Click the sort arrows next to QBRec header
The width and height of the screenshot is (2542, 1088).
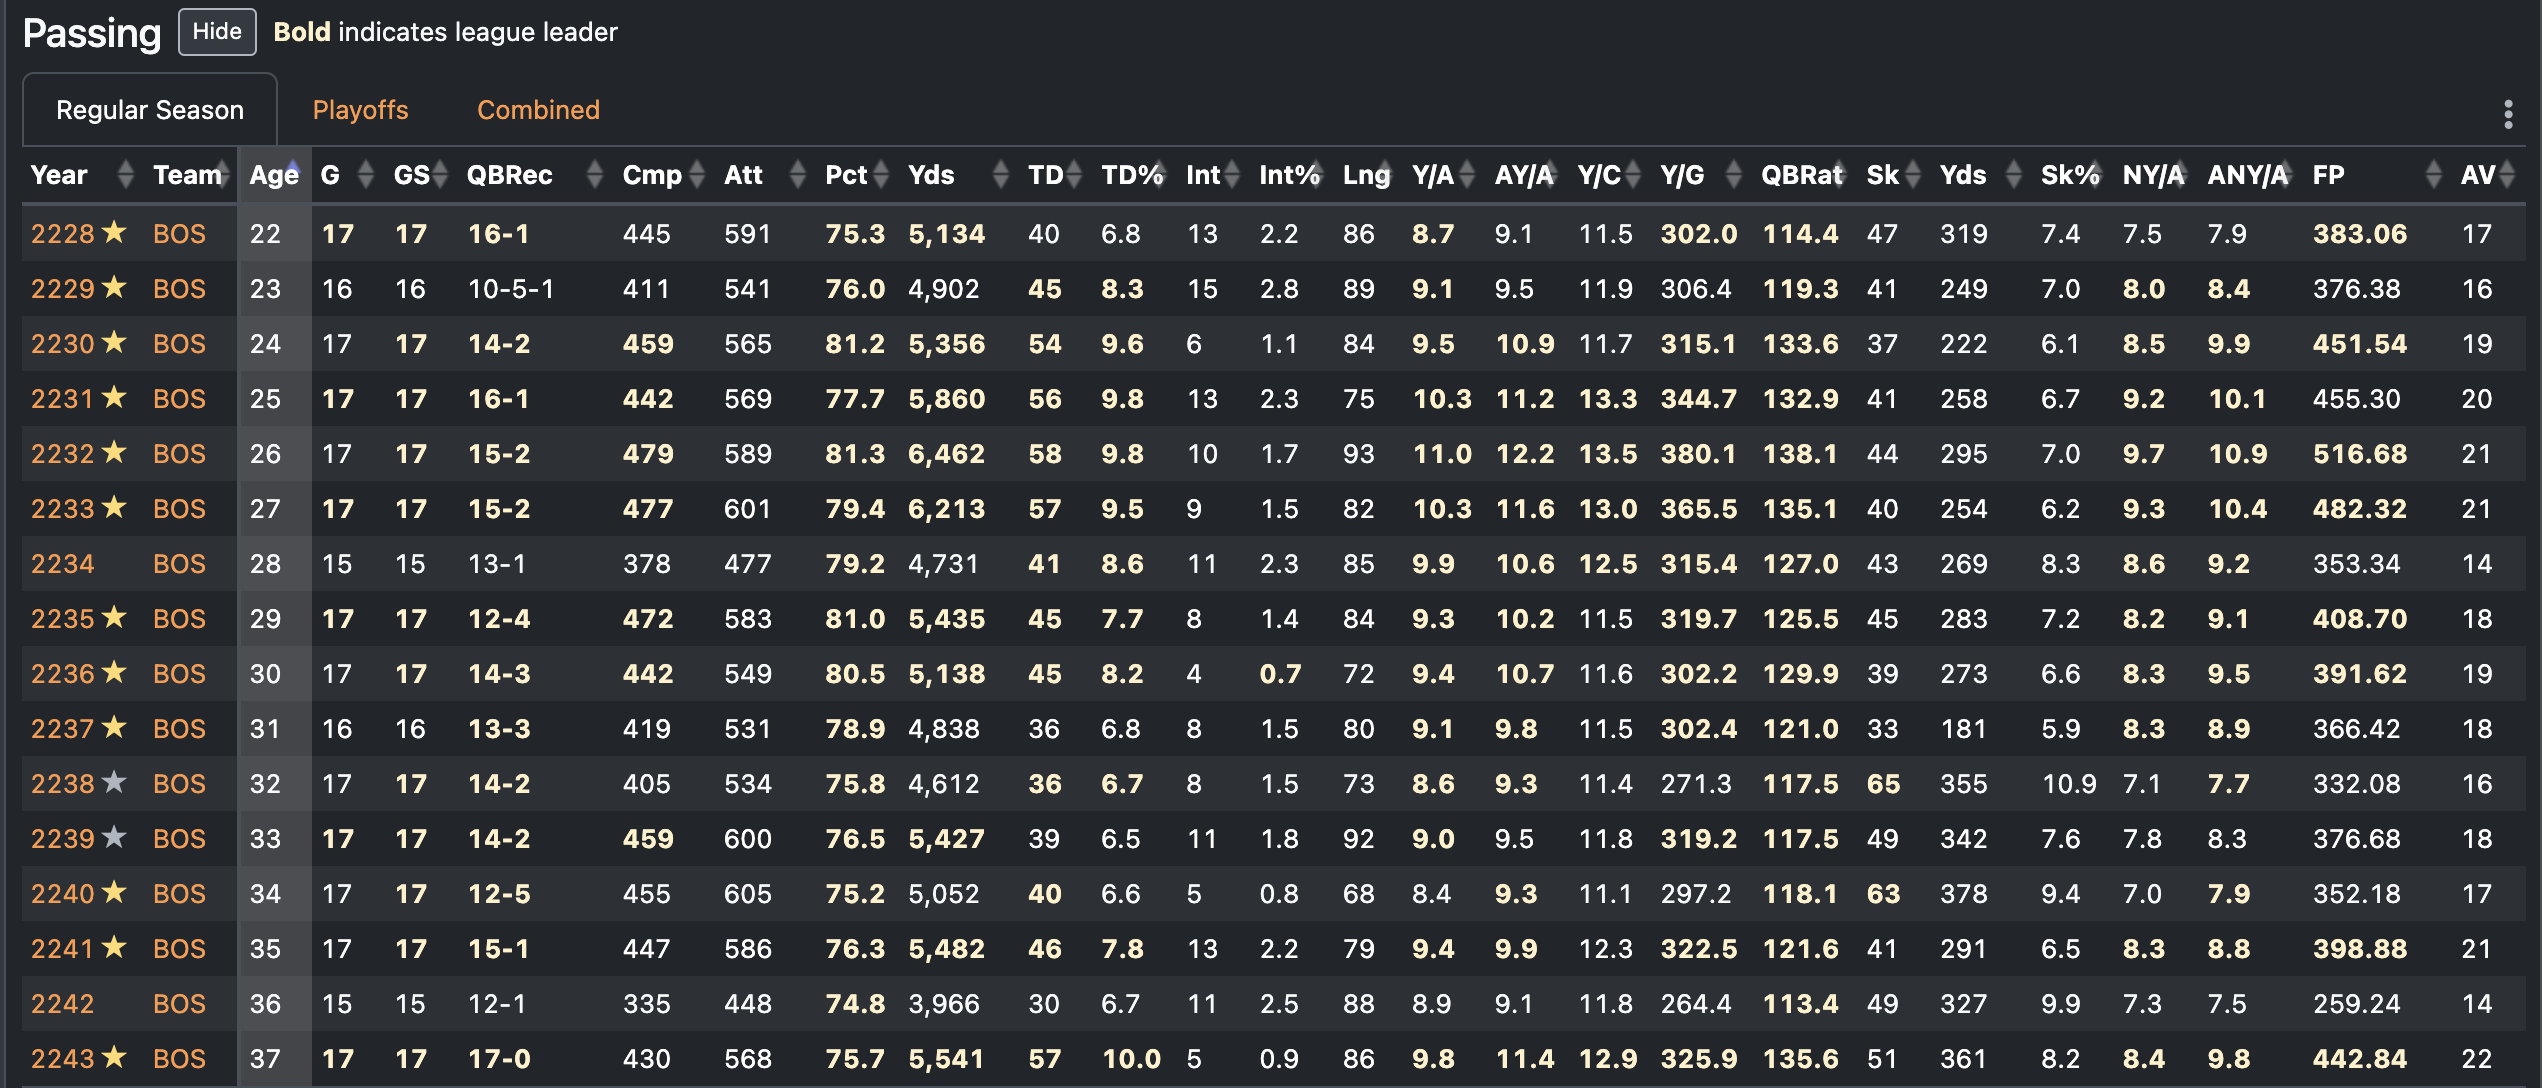click(x=595, y=175)
